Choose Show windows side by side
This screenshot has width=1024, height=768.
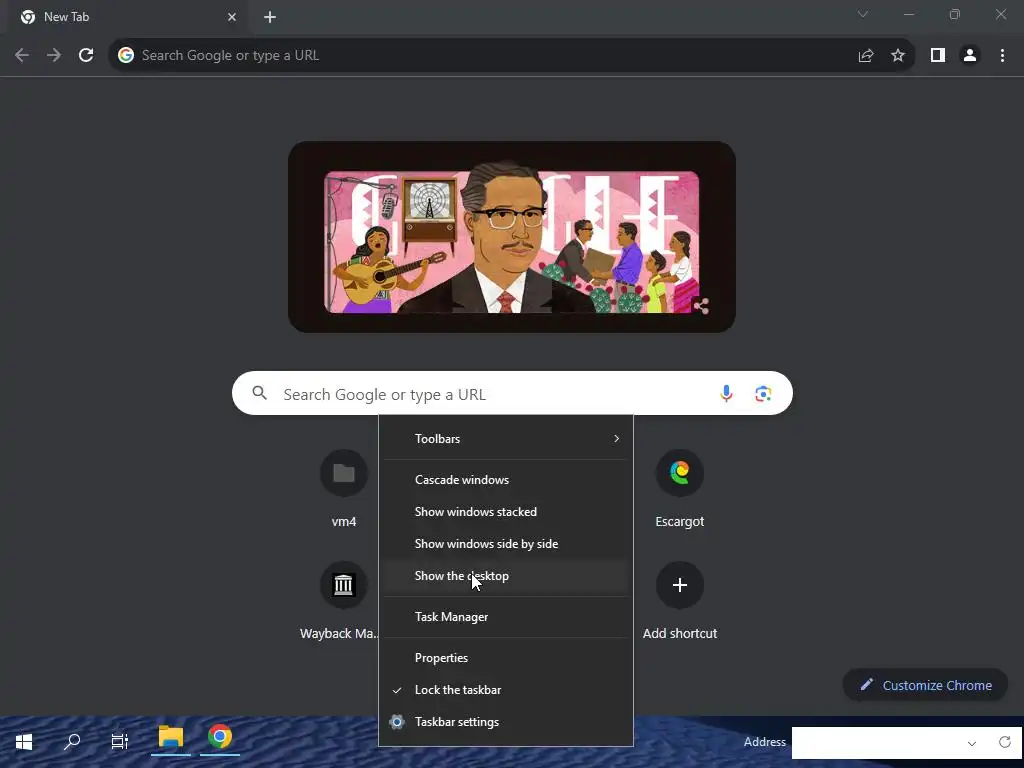(505, 544)
